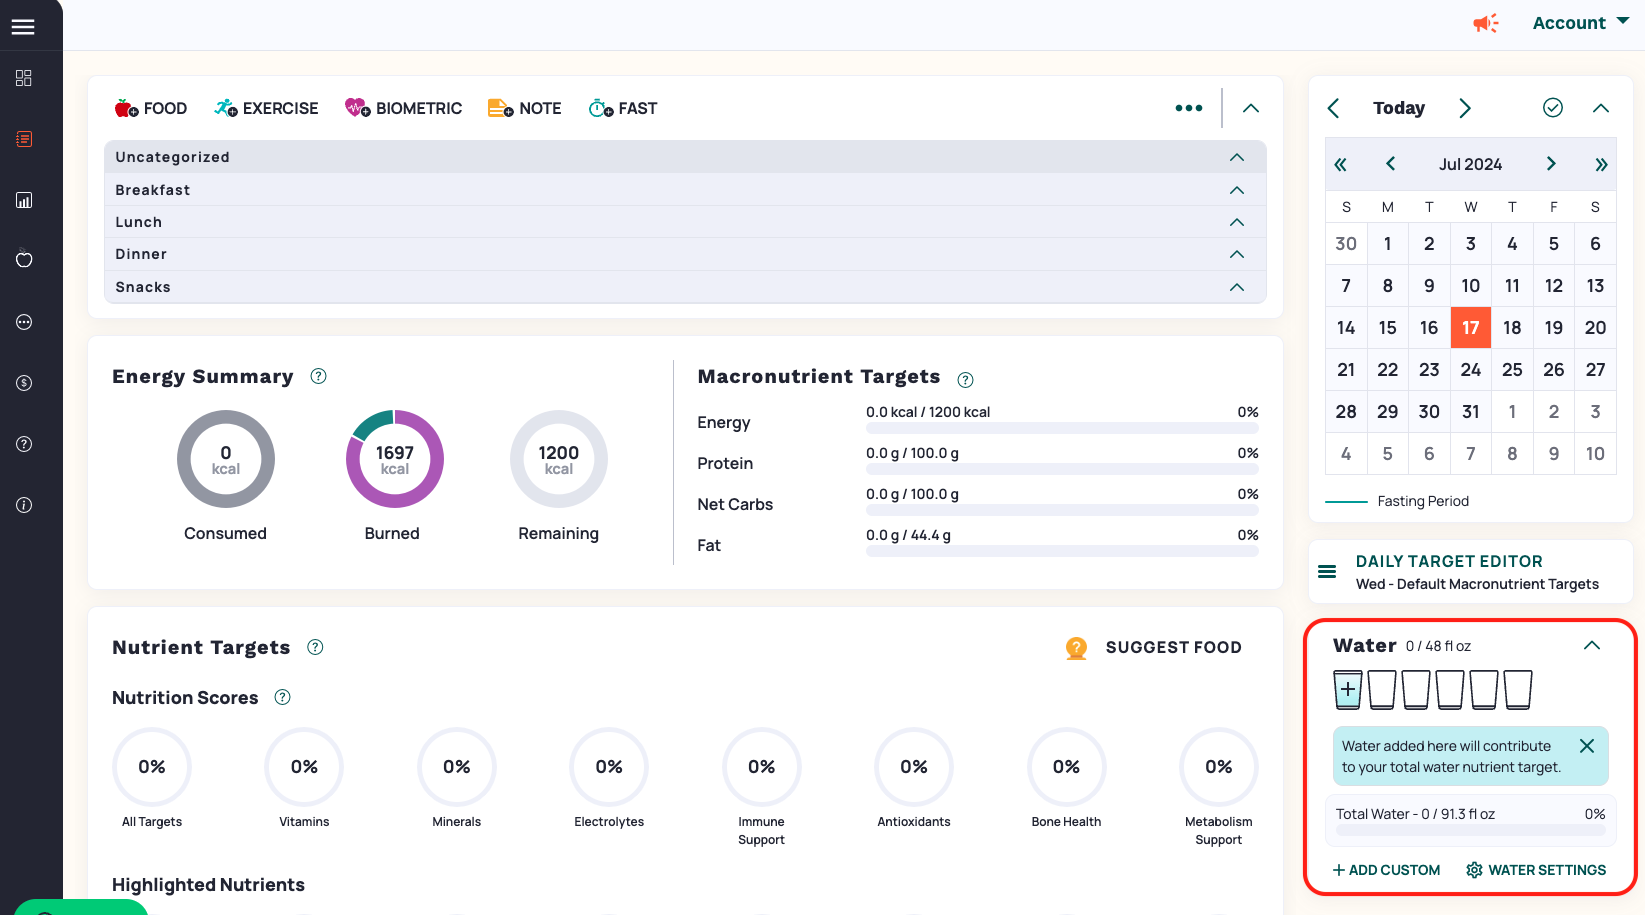Expand the hamburger navigation menu

pyautogui.click(x=23, y=25)
